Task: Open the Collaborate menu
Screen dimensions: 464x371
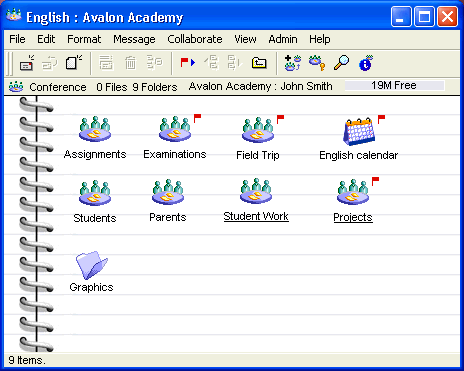Action: coord(195,39)
